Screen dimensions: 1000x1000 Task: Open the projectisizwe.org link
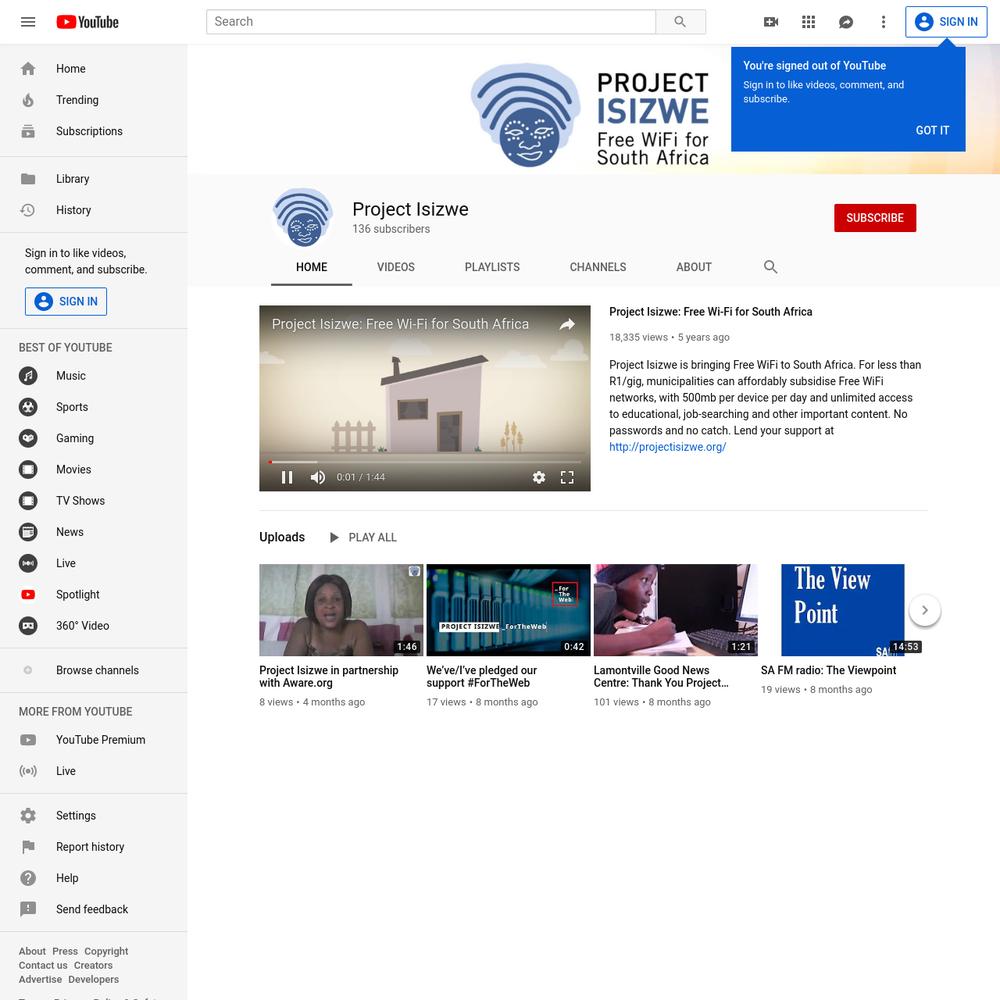click(x=667, y=447)
